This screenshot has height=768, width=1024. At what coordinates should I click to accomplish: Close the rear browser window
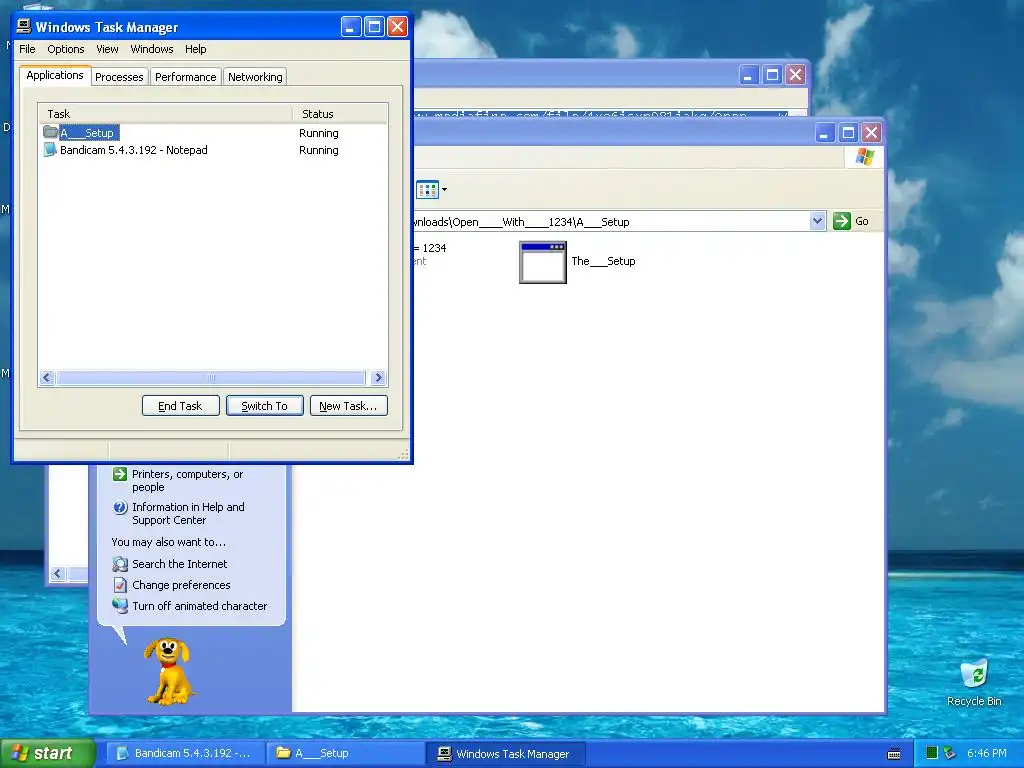tap(795, 75)
